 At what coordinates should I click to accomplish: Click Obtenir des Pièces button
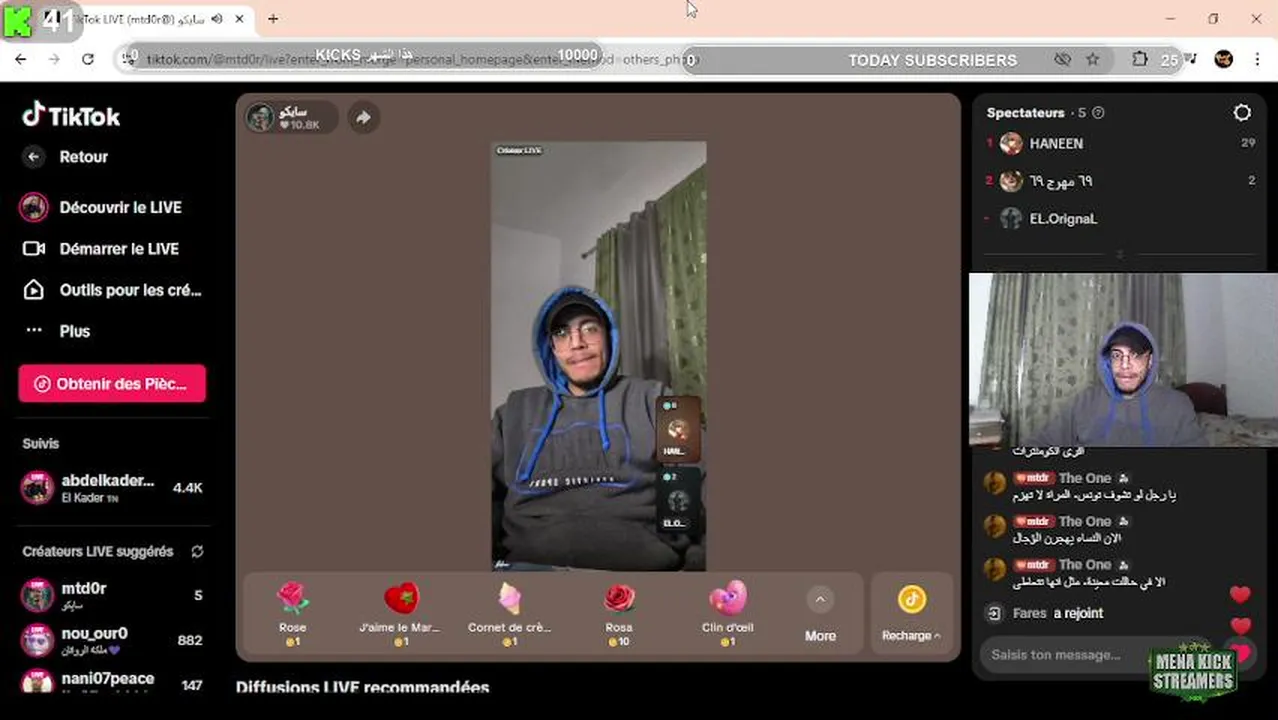point(112,384)
